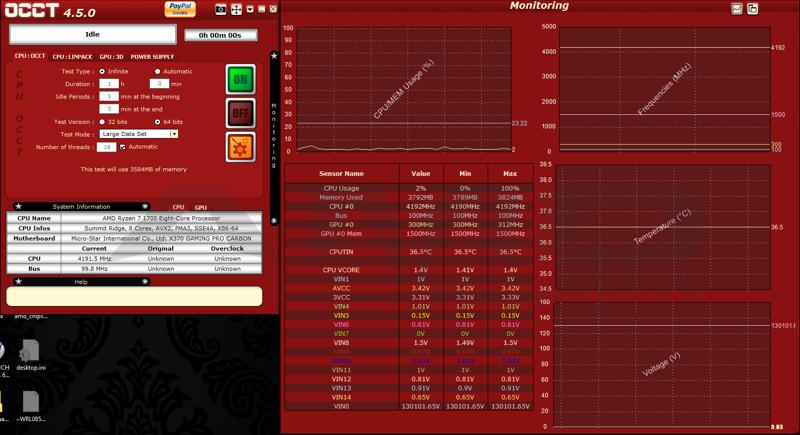800x435 pixels.
Task: Click the Max column header
Action: [510, 173]
